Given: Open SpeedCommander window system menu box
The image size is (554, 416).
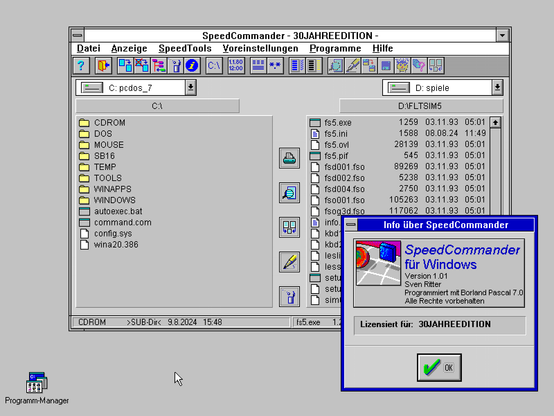Looking at the screenshot, I should (x=78, y=35).
